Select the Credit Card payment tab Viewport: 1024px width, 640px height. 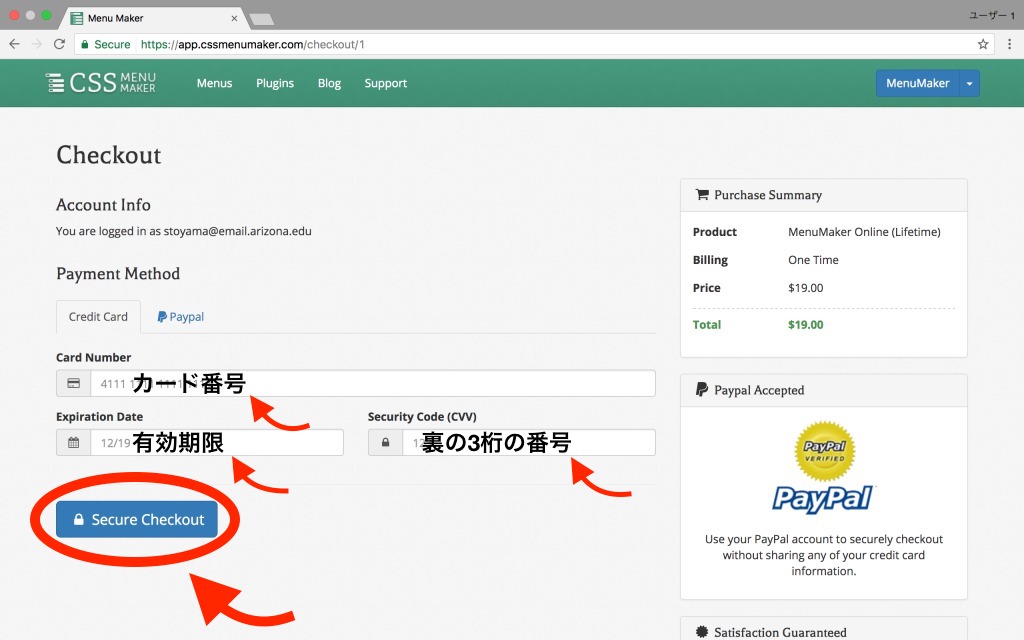[98, 317]
